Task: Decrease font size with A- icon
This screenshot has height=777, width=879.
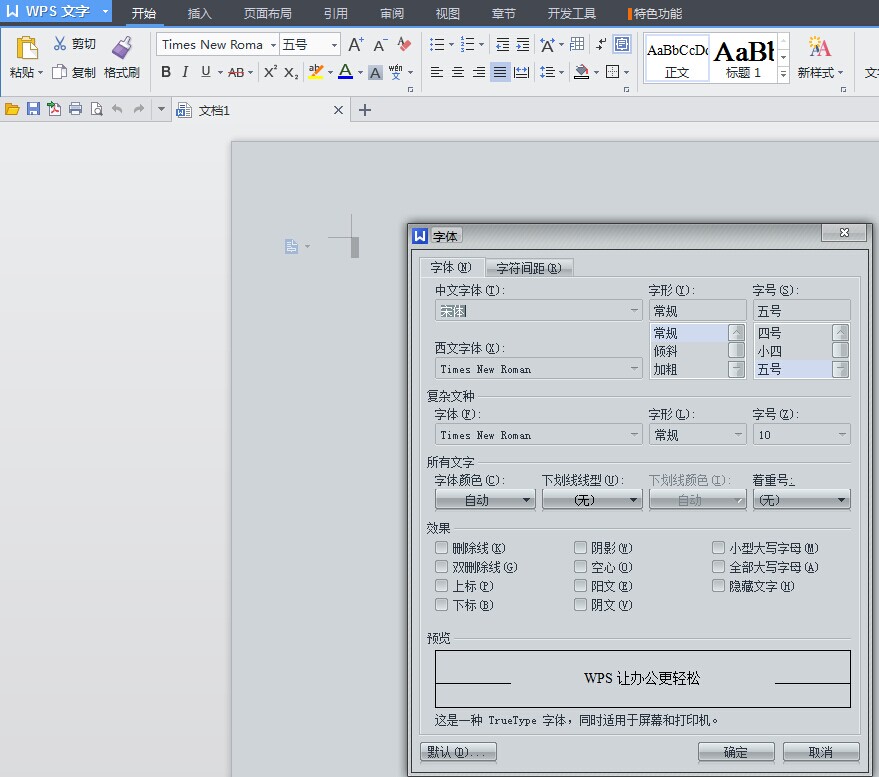Action: click(x=380, y=45)
